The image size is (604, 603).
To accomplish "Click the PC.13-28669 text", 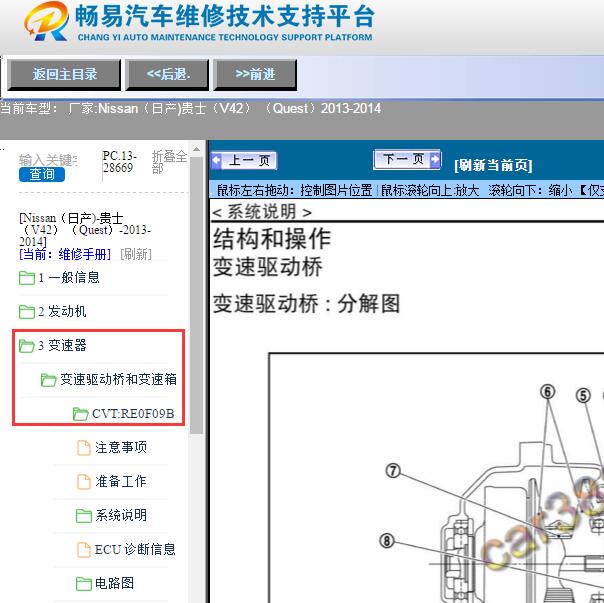I will point(119,162).
